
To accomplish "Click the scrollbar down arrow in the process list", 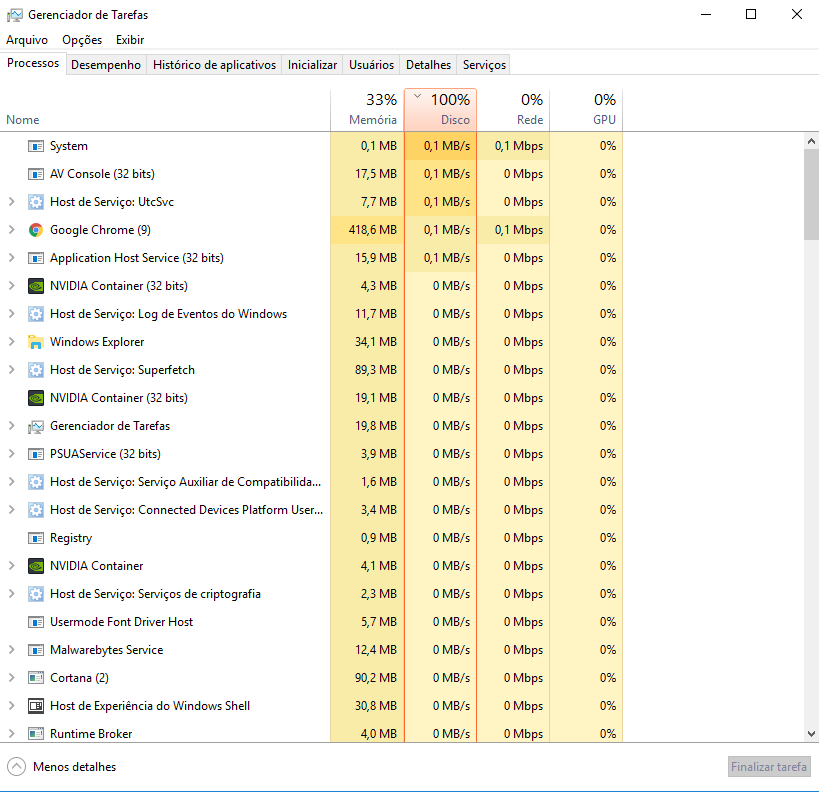I will coord(811,734).
